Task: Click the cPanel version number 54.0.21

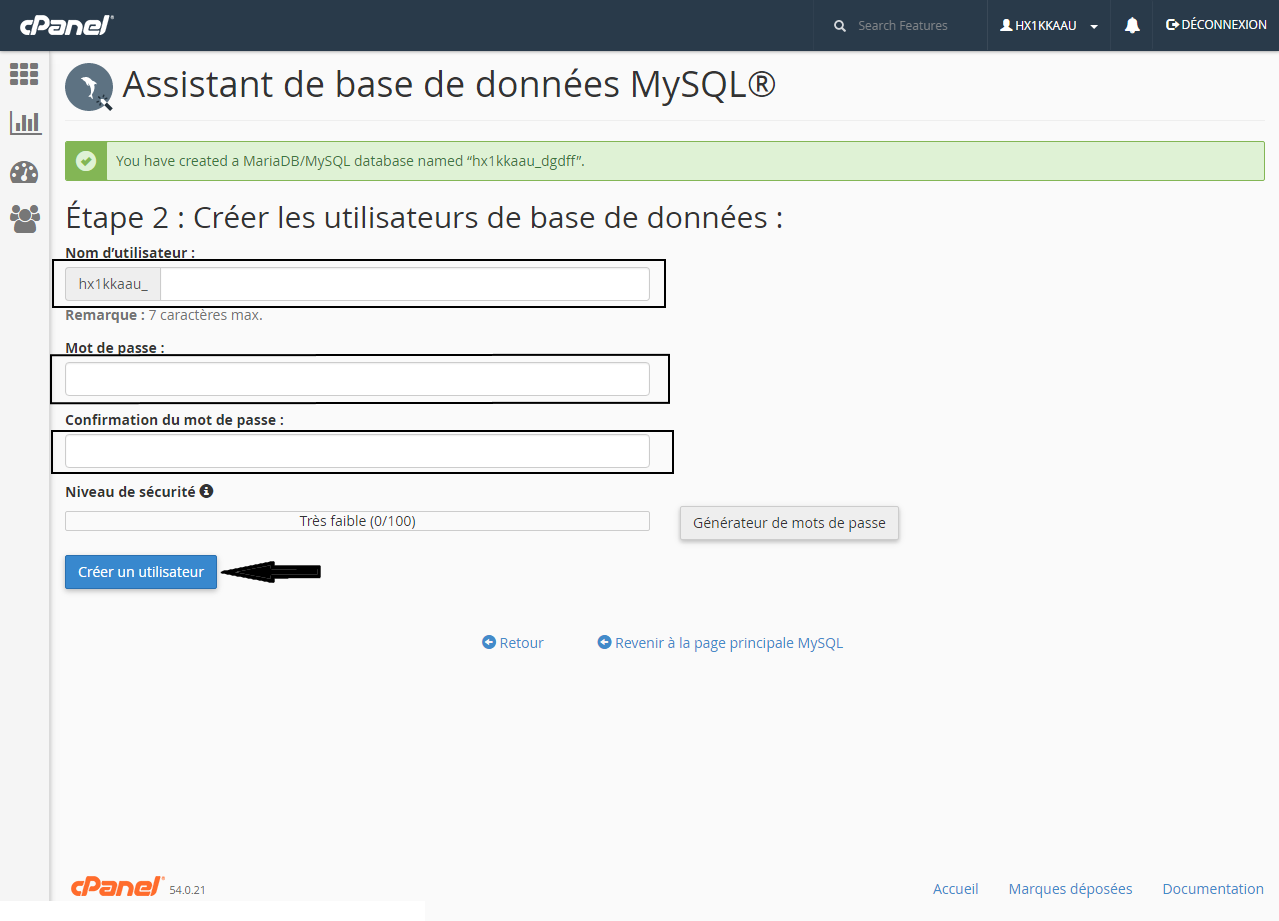Action: pos(188,889)
